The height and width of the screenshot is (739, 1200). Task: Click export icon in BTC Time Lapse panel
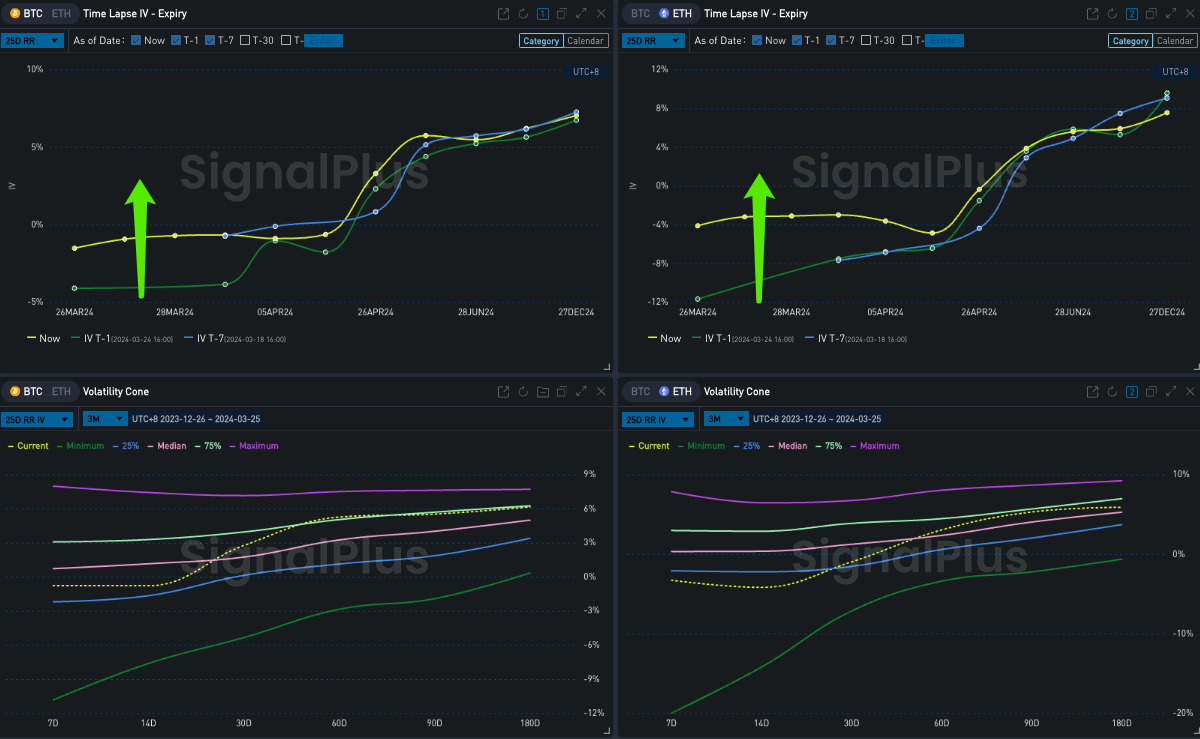504,14
